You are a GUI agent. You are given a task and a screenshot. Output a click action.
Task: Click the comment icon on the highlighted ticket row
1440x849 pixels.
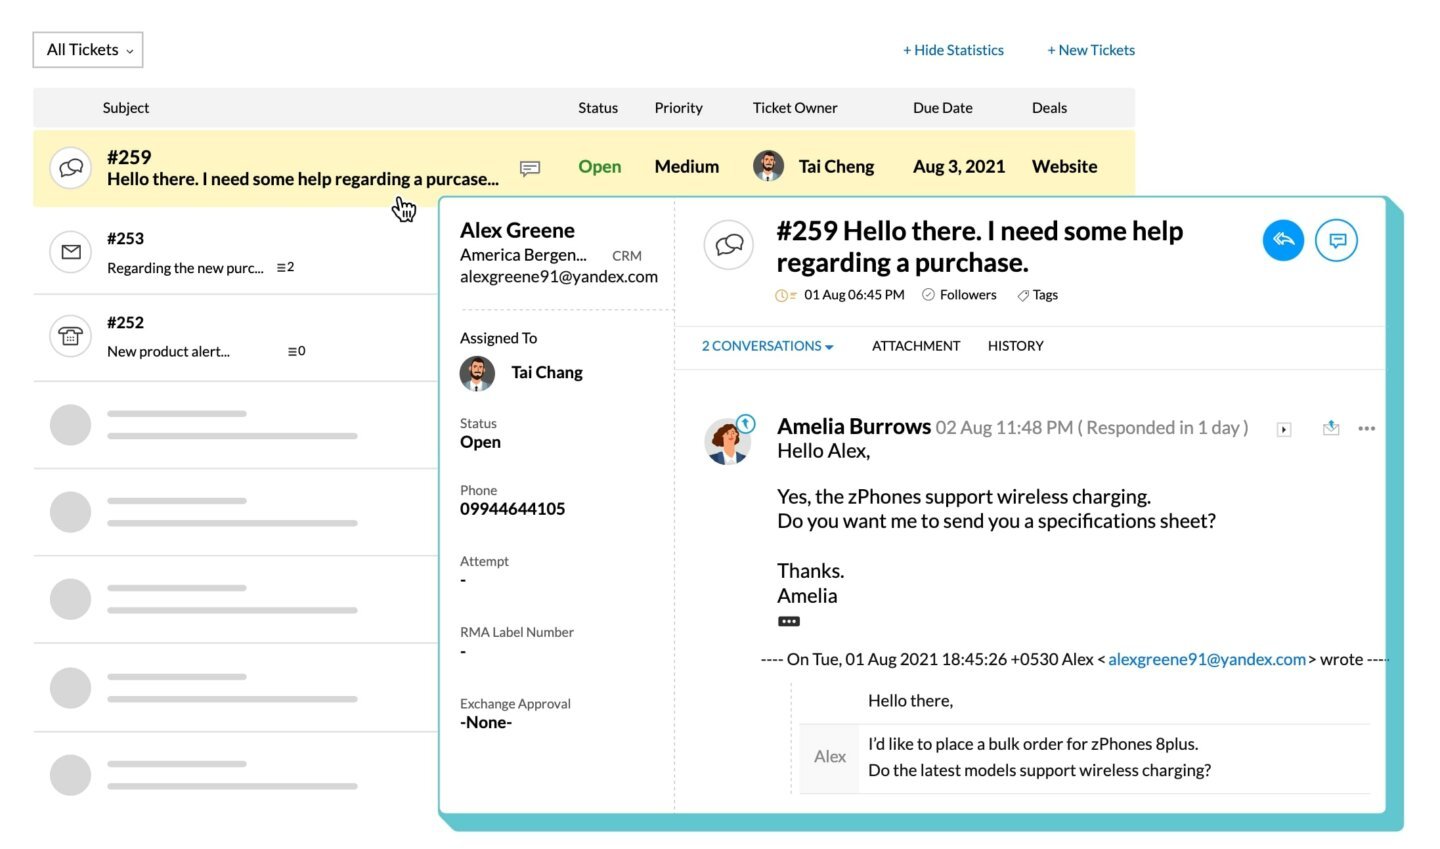pos(529,168)
